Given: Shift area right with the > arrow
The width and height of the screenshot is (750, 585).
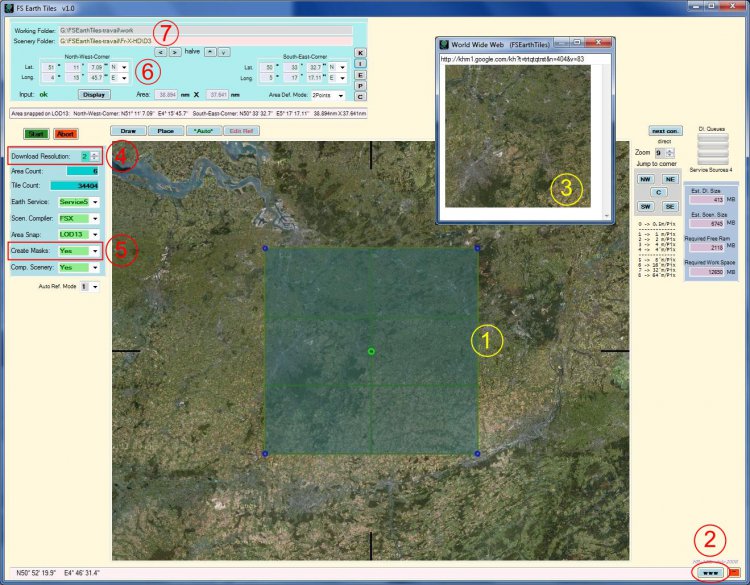Looking at the screenshot, I should 175,52.
